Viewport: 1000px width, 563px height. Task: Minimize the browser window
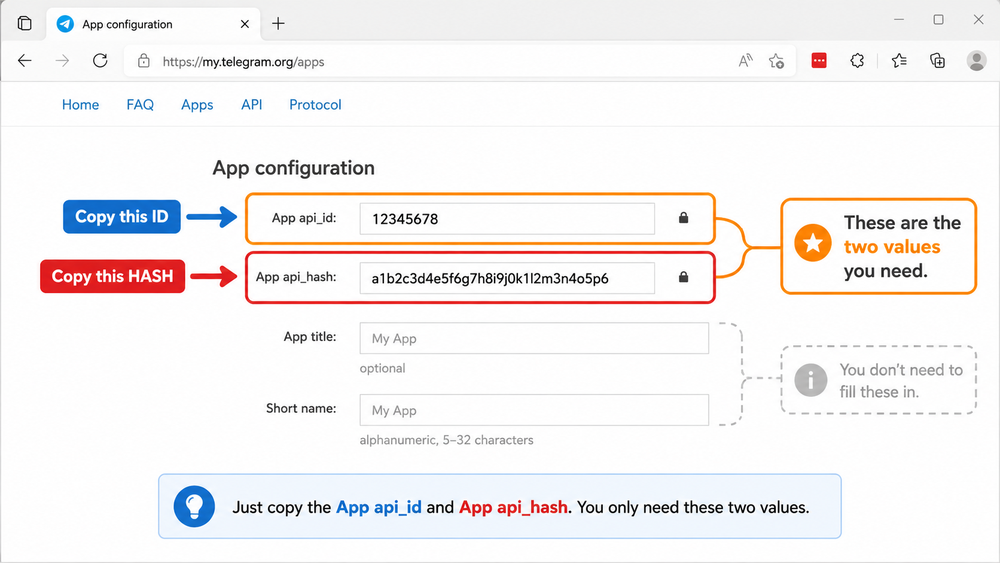pos(899,20)
